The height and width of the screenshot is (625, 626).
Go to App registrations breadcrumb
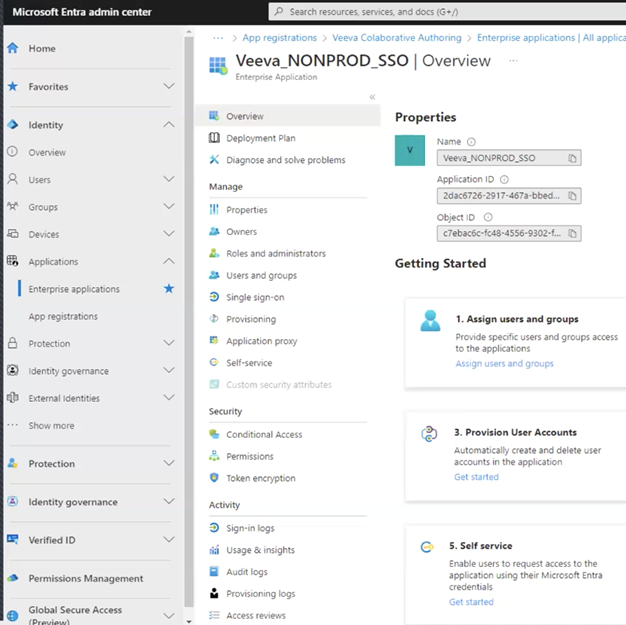(x=279, y=38)
